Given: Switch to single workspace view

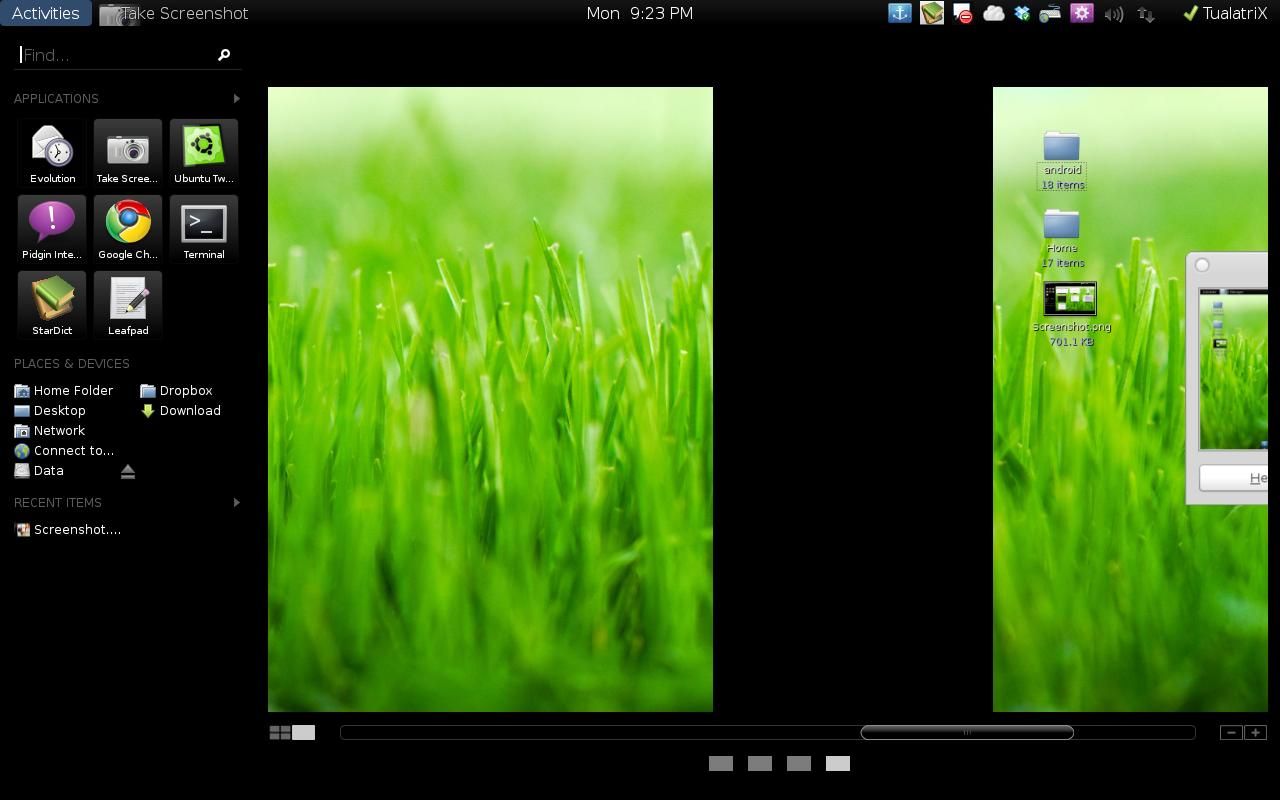Looking at the screenshot, I should pyautogui.click(x=304, y=733).
